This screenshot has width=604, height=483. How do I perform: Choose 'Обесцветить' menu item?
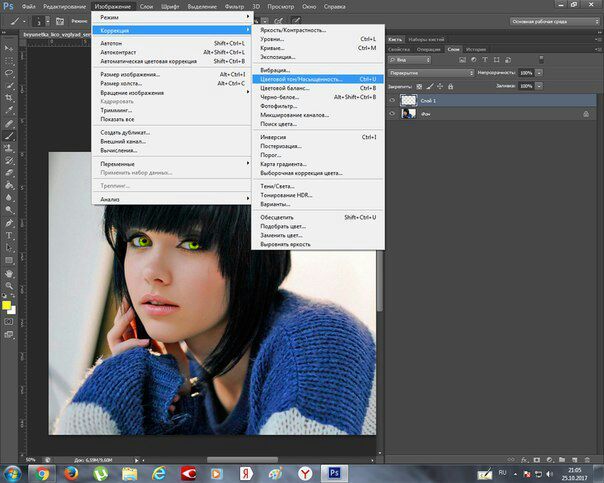pos(318,217)
